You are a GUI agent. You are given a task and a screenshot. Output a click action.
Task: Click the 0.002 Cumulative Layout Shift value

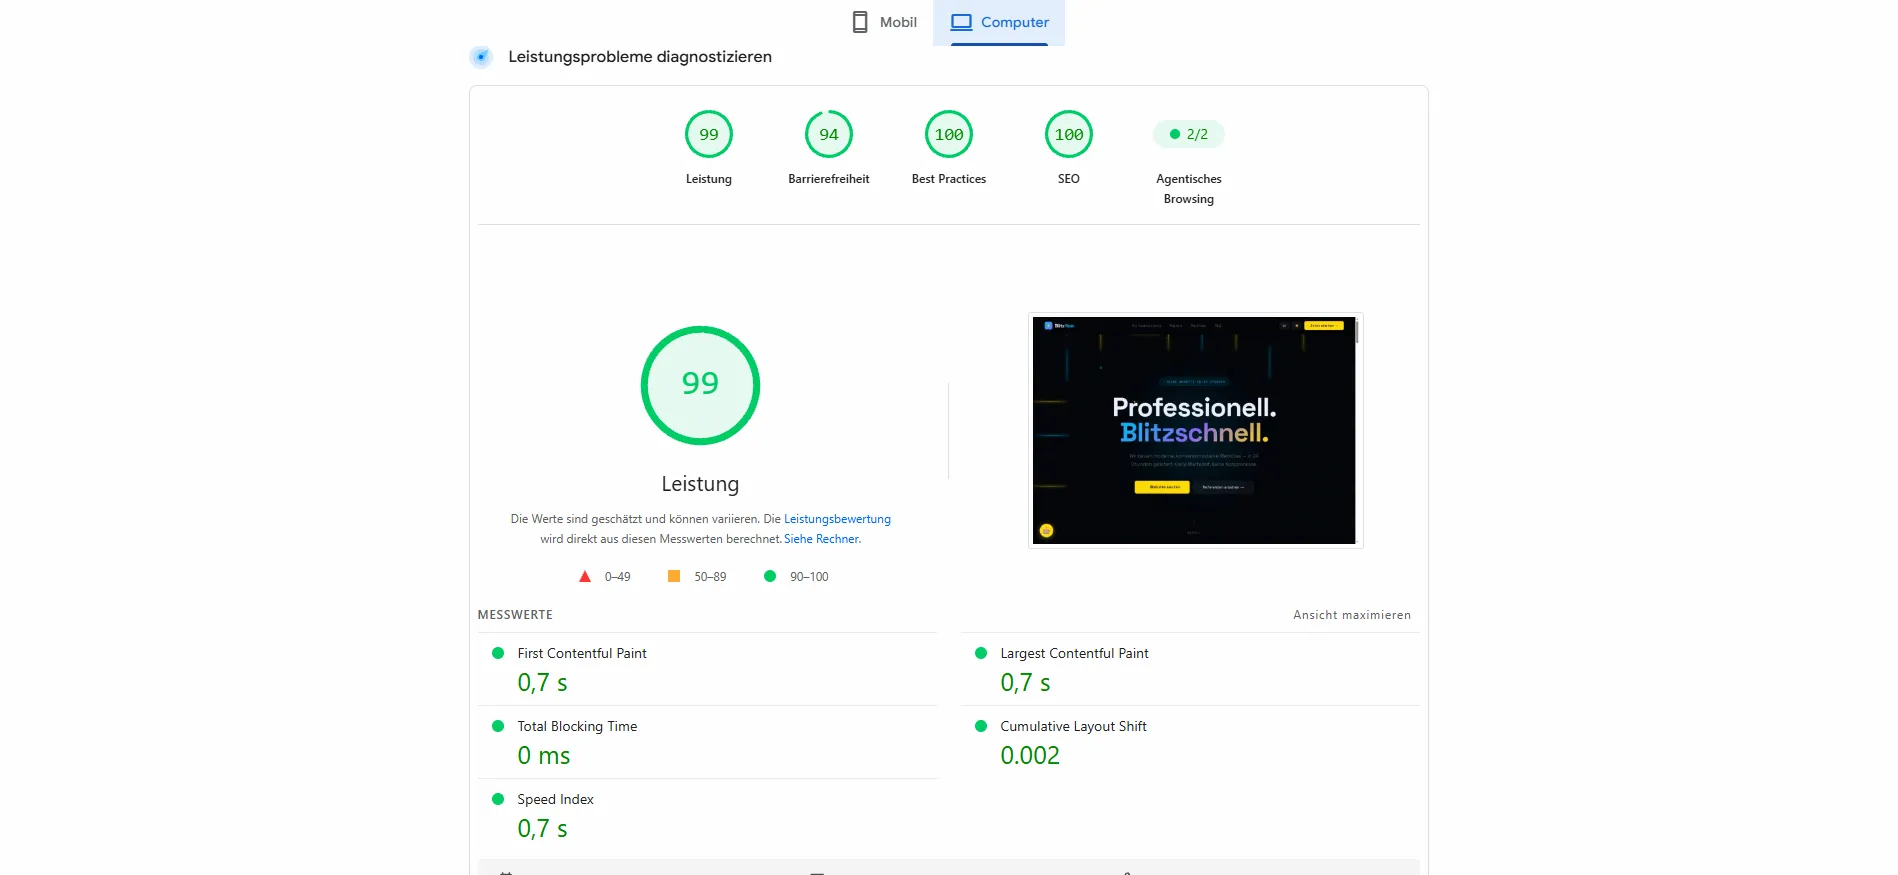[x=1030, y=756]
